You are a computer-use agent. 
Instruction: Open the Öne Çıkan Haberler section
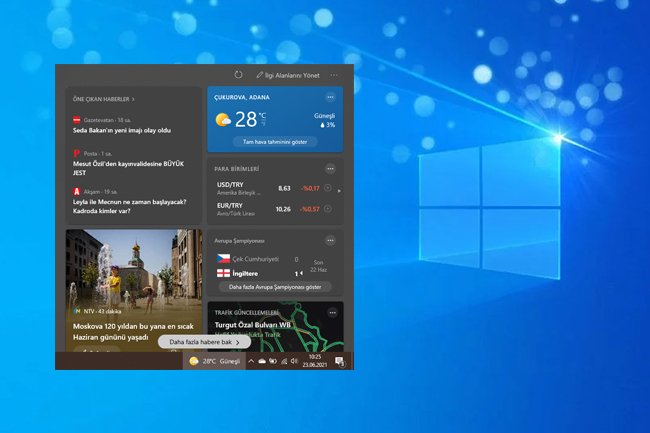(x=104, y=99)
